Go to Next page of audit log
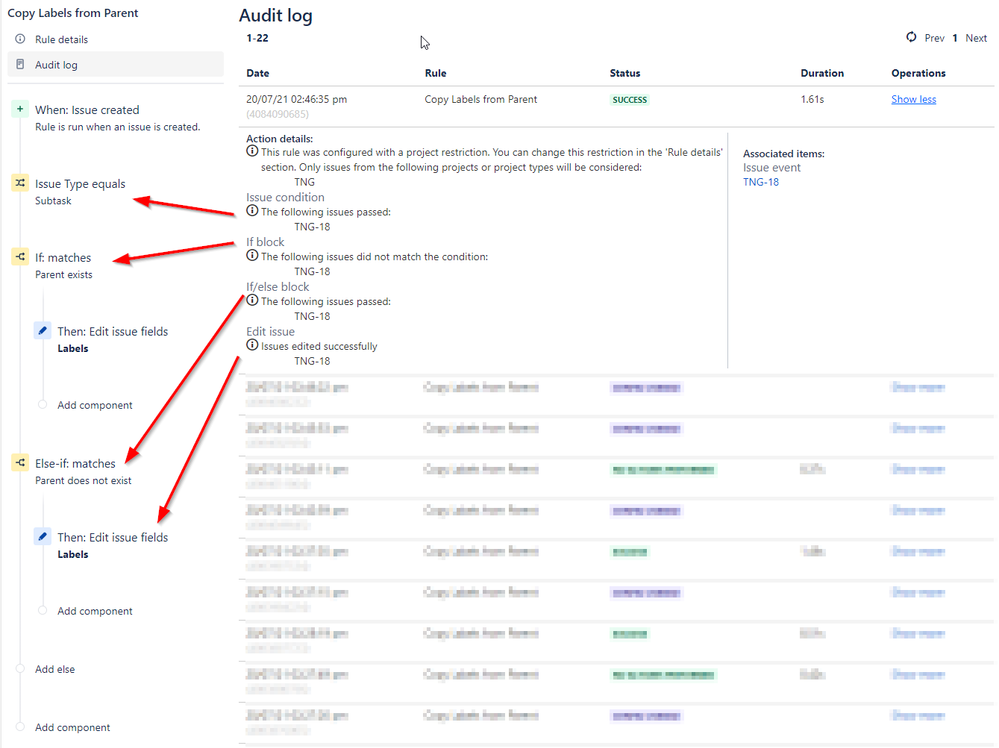The width and height of the screenshot is (999, 748). tap(976, 38)
